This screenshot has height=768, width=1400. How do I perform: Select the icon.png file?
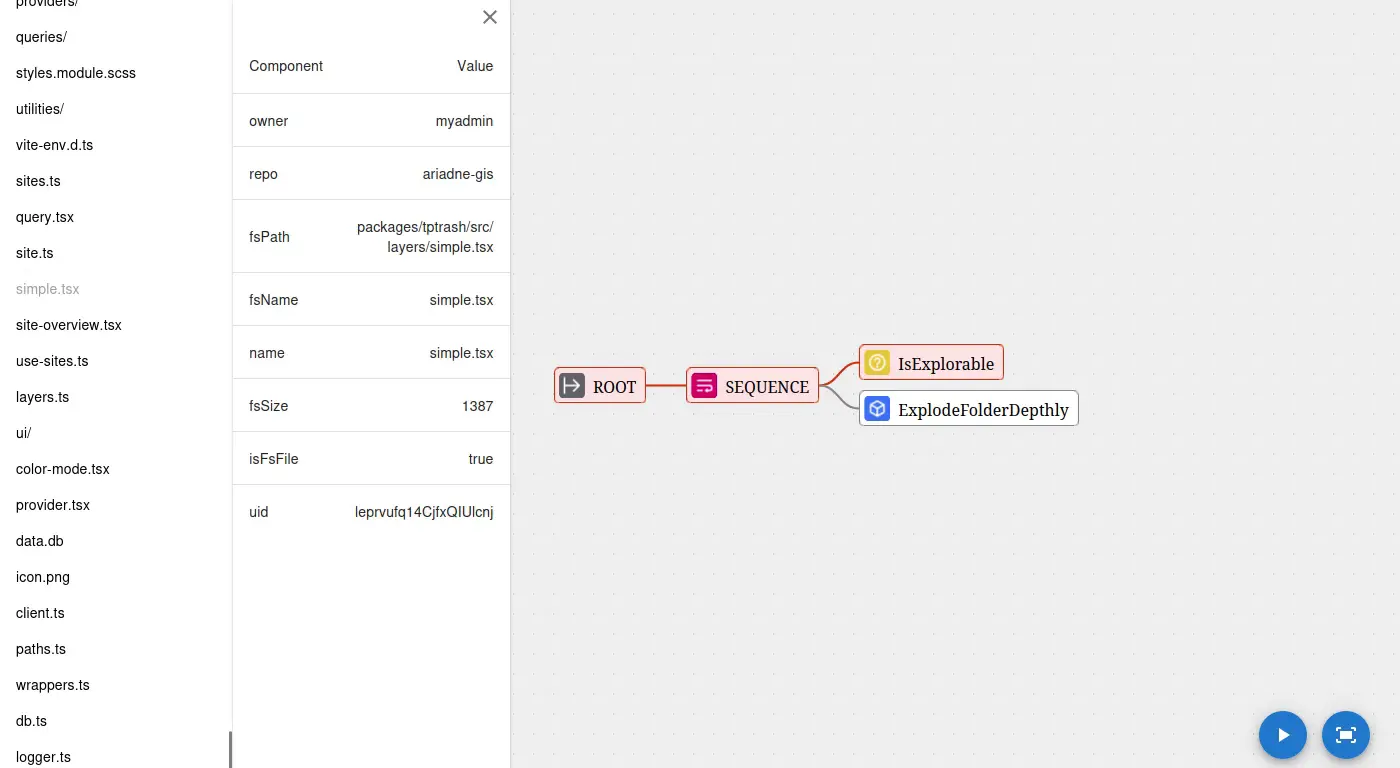pos(43,577)
